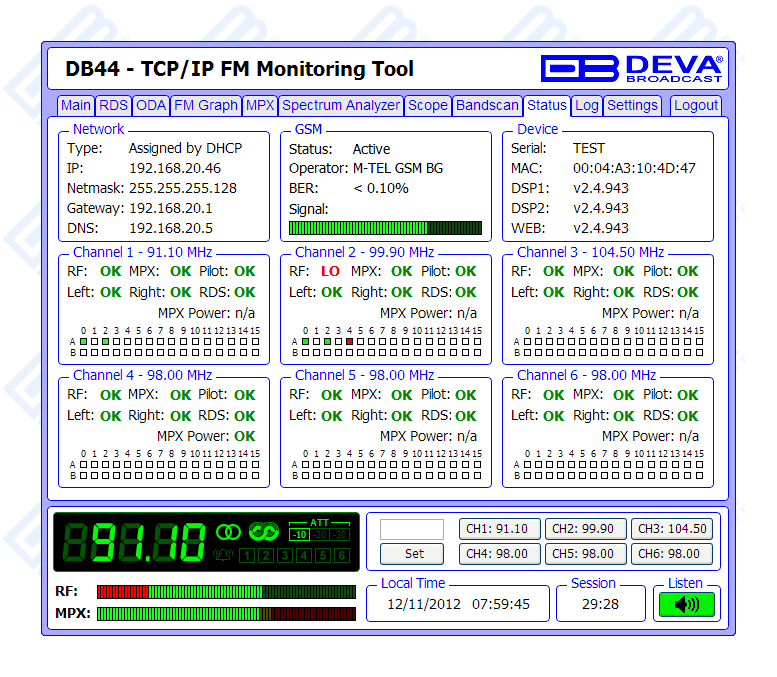Click Channel 2 group A box 2
Screen dimensions: 777x677
[327, 341]
